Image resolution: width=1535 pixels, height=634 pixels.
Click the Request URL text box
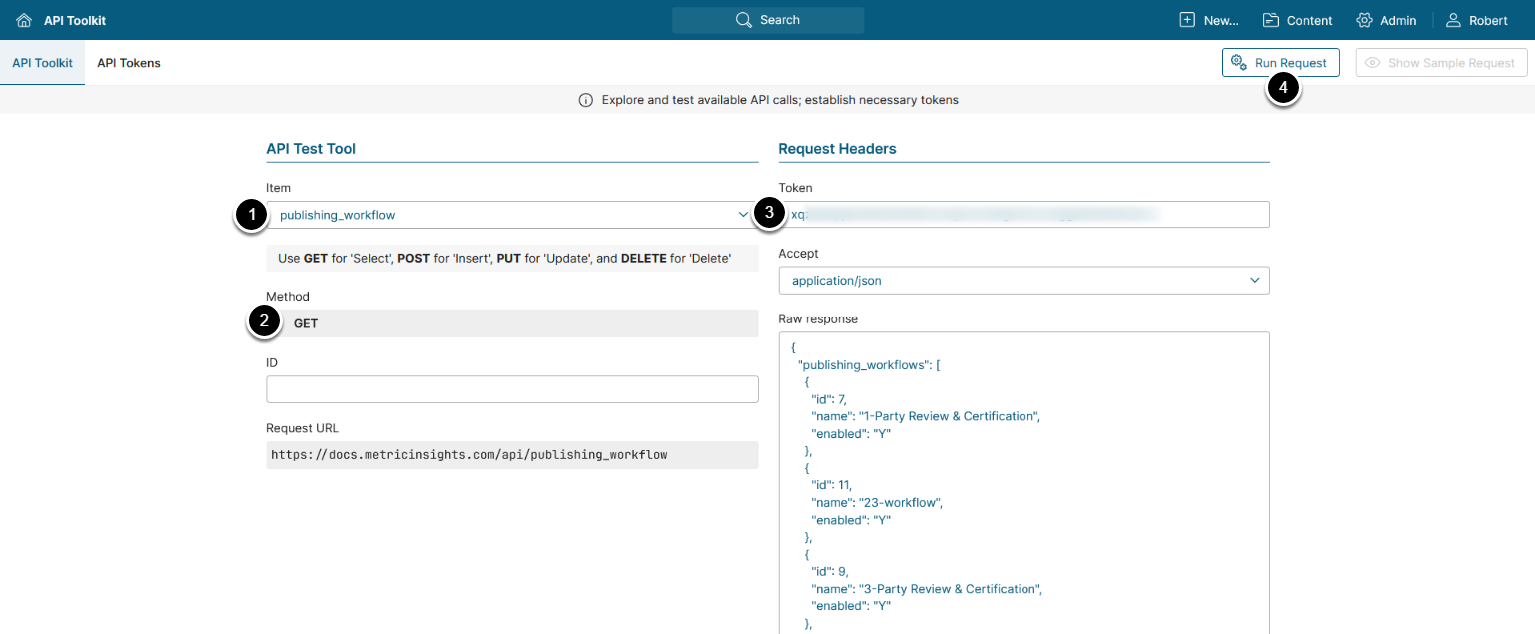[x=512, y=455]
